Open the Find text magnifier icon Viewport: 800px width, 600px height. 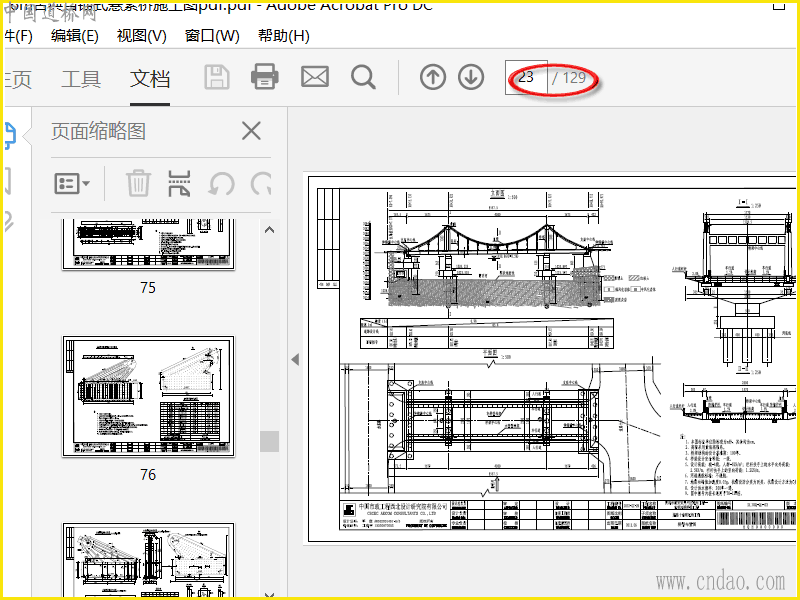tap(363, 78)
